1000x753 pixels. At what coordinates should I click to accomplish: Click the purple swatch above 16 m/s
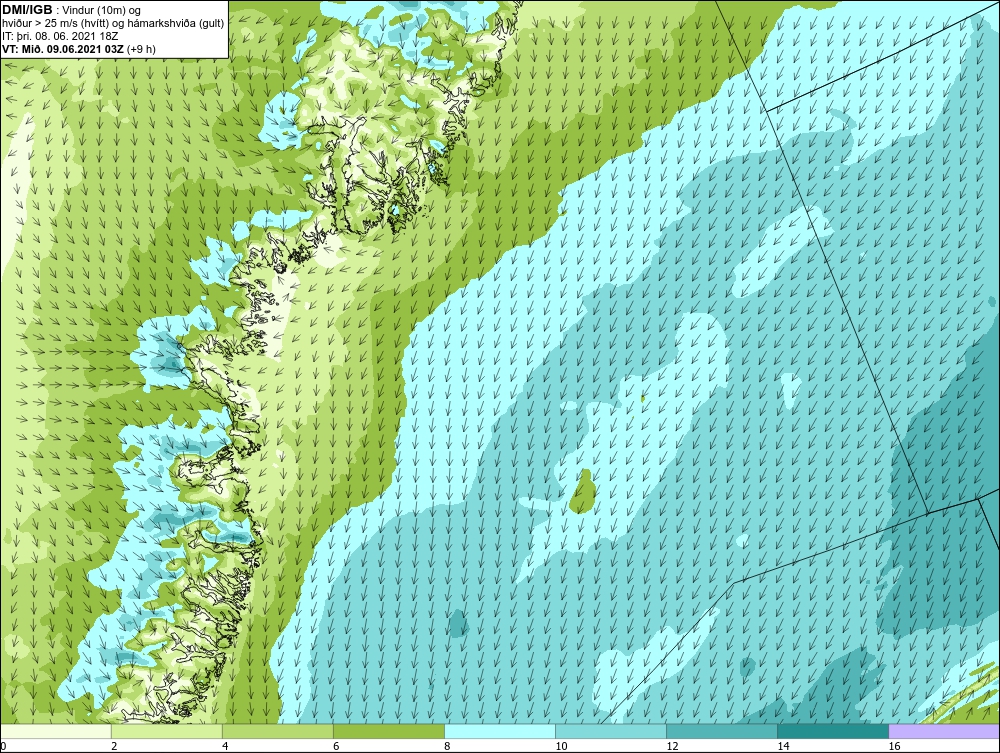pos(944,732)
